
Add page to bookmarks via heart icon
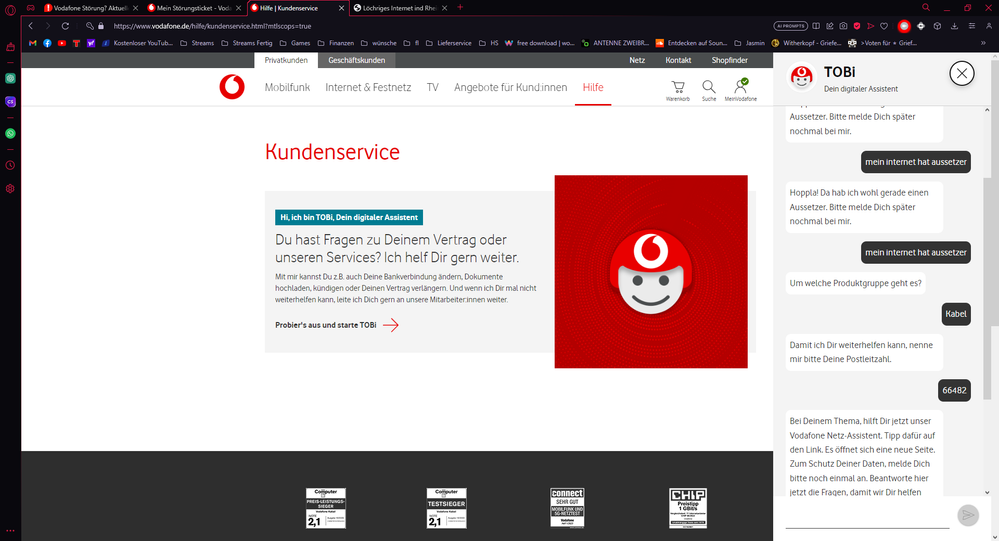pyautogui.click(x=884, y=26)
